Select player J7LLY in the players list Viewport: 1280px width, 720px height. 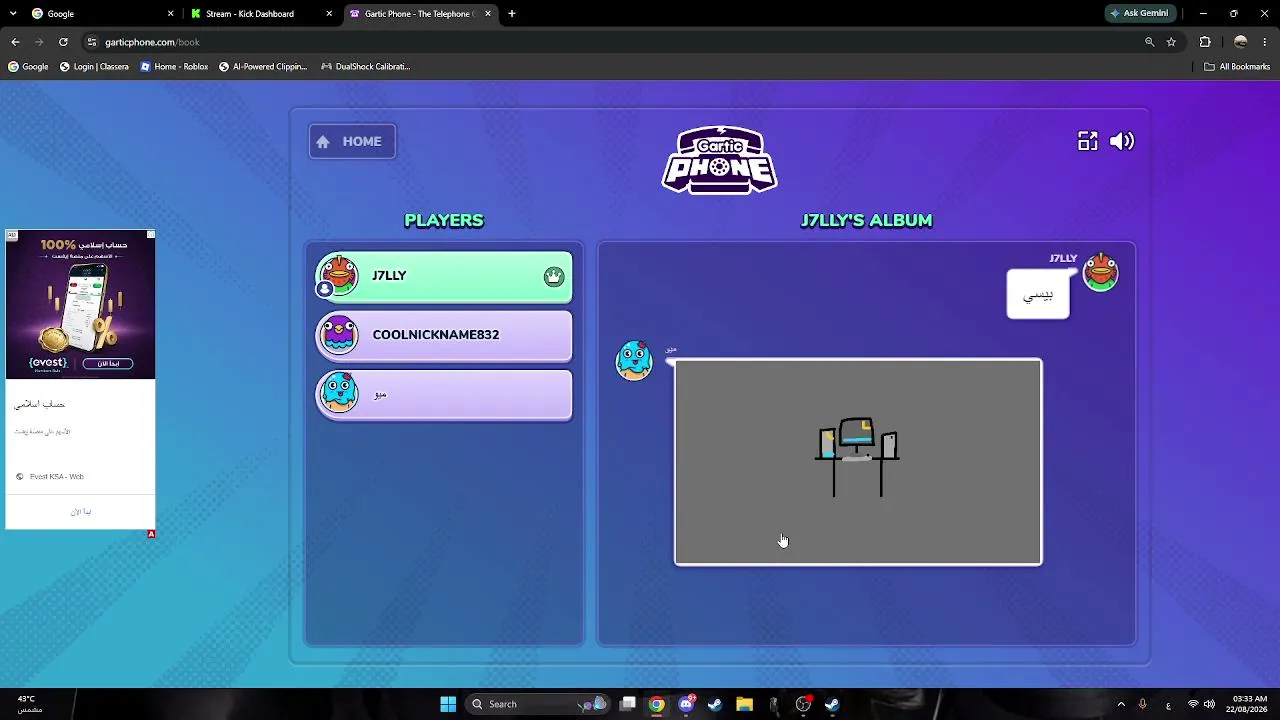[444, 276]
